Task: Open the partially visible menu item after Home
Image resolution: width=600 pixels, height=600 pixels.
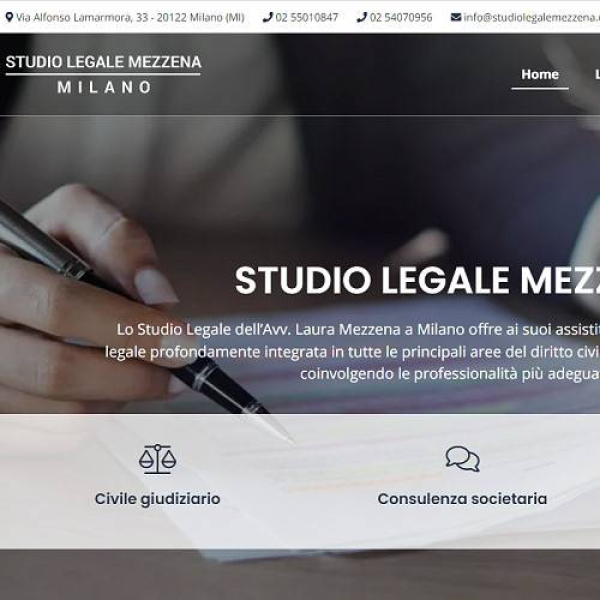Action: [x=597, y=74]
